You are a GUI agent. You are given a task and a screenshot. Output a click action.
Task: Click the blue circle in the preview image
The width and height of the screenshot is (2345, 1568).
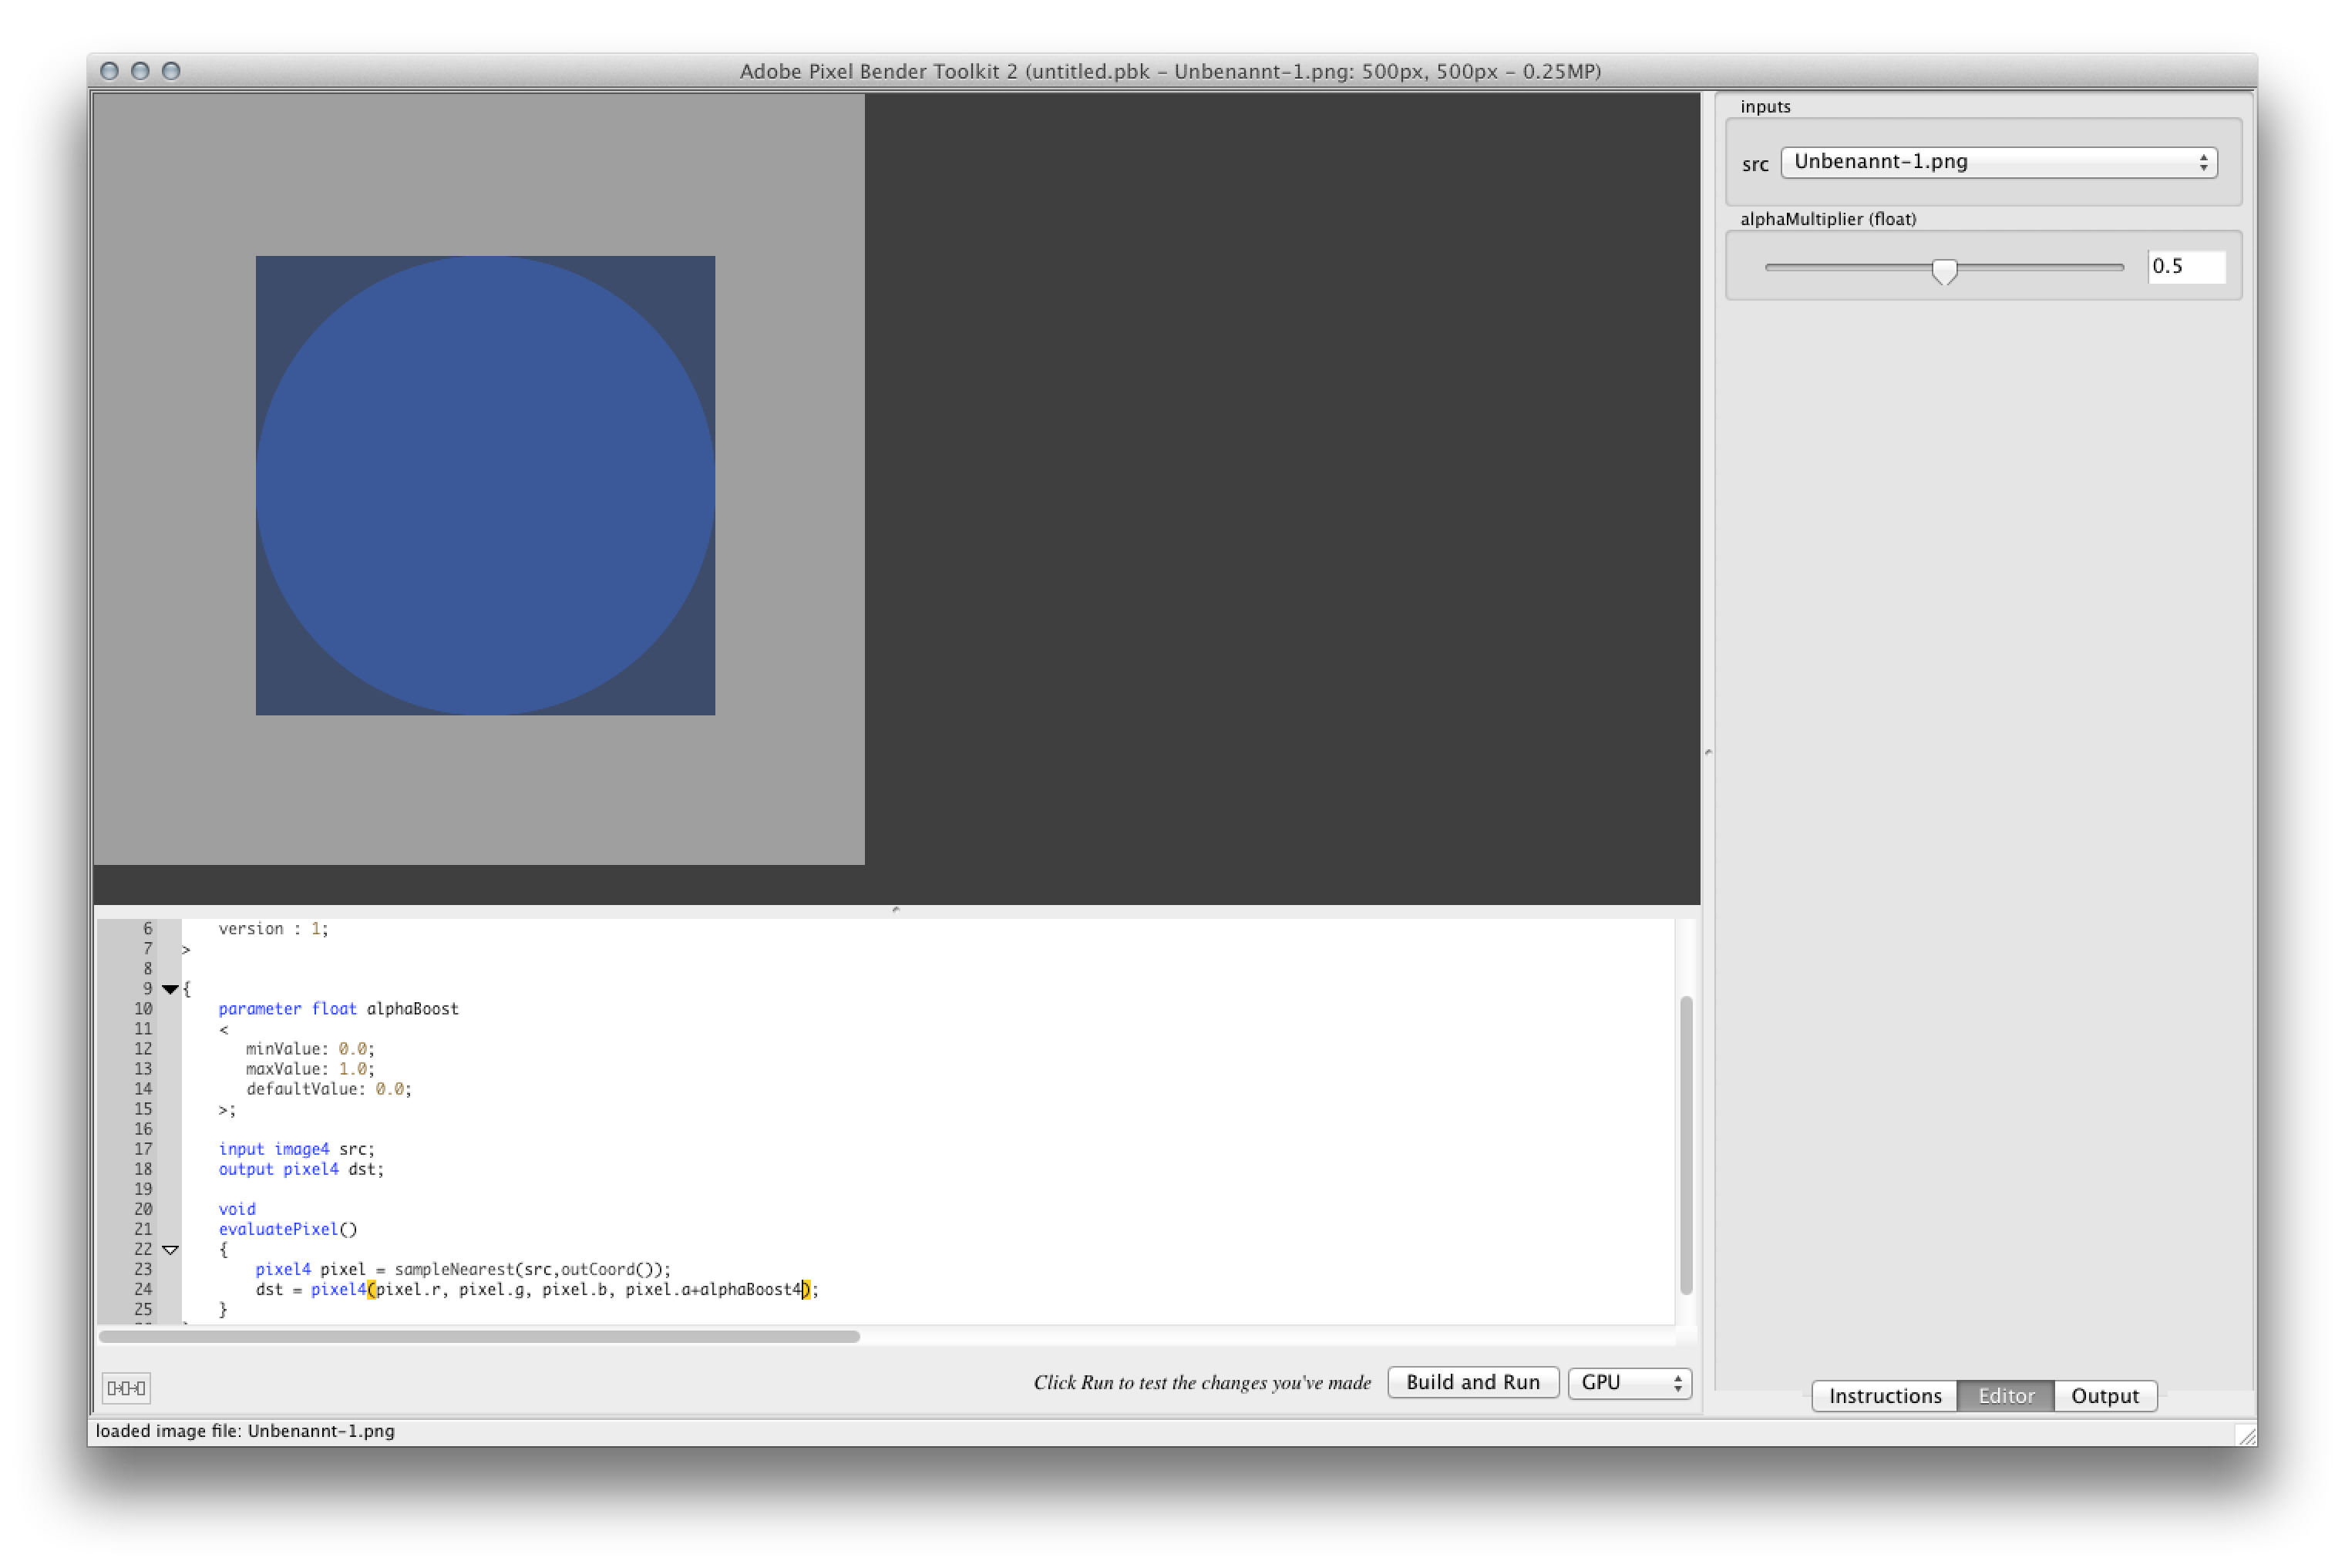[485, 486]
